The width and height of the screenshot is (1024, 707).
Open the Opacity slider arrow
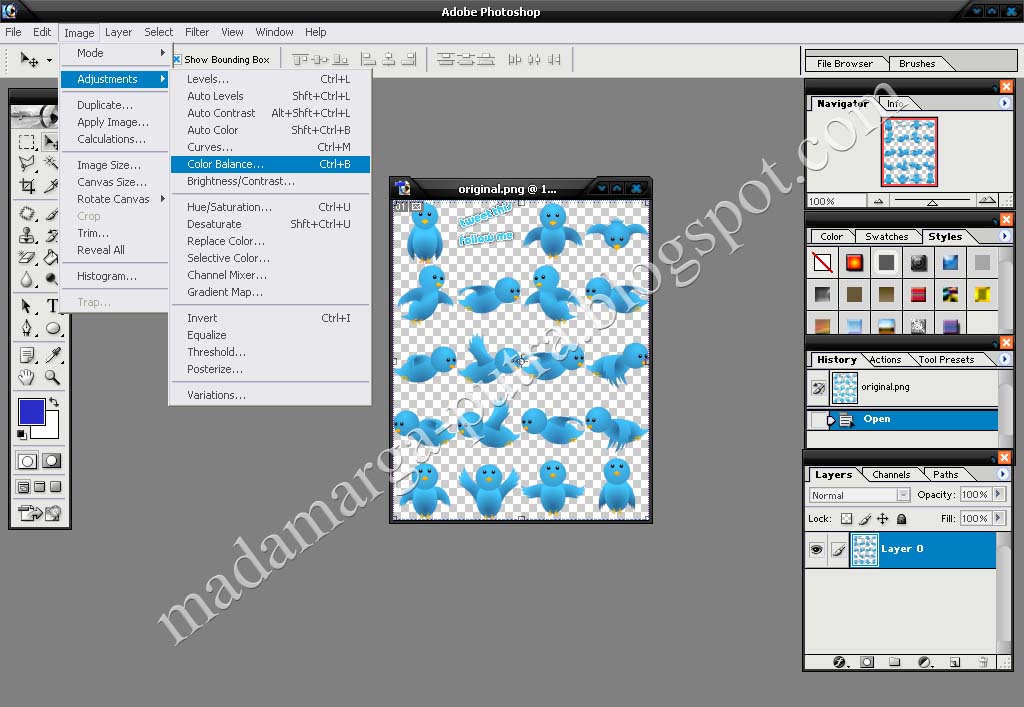click(x=998, y=494)
